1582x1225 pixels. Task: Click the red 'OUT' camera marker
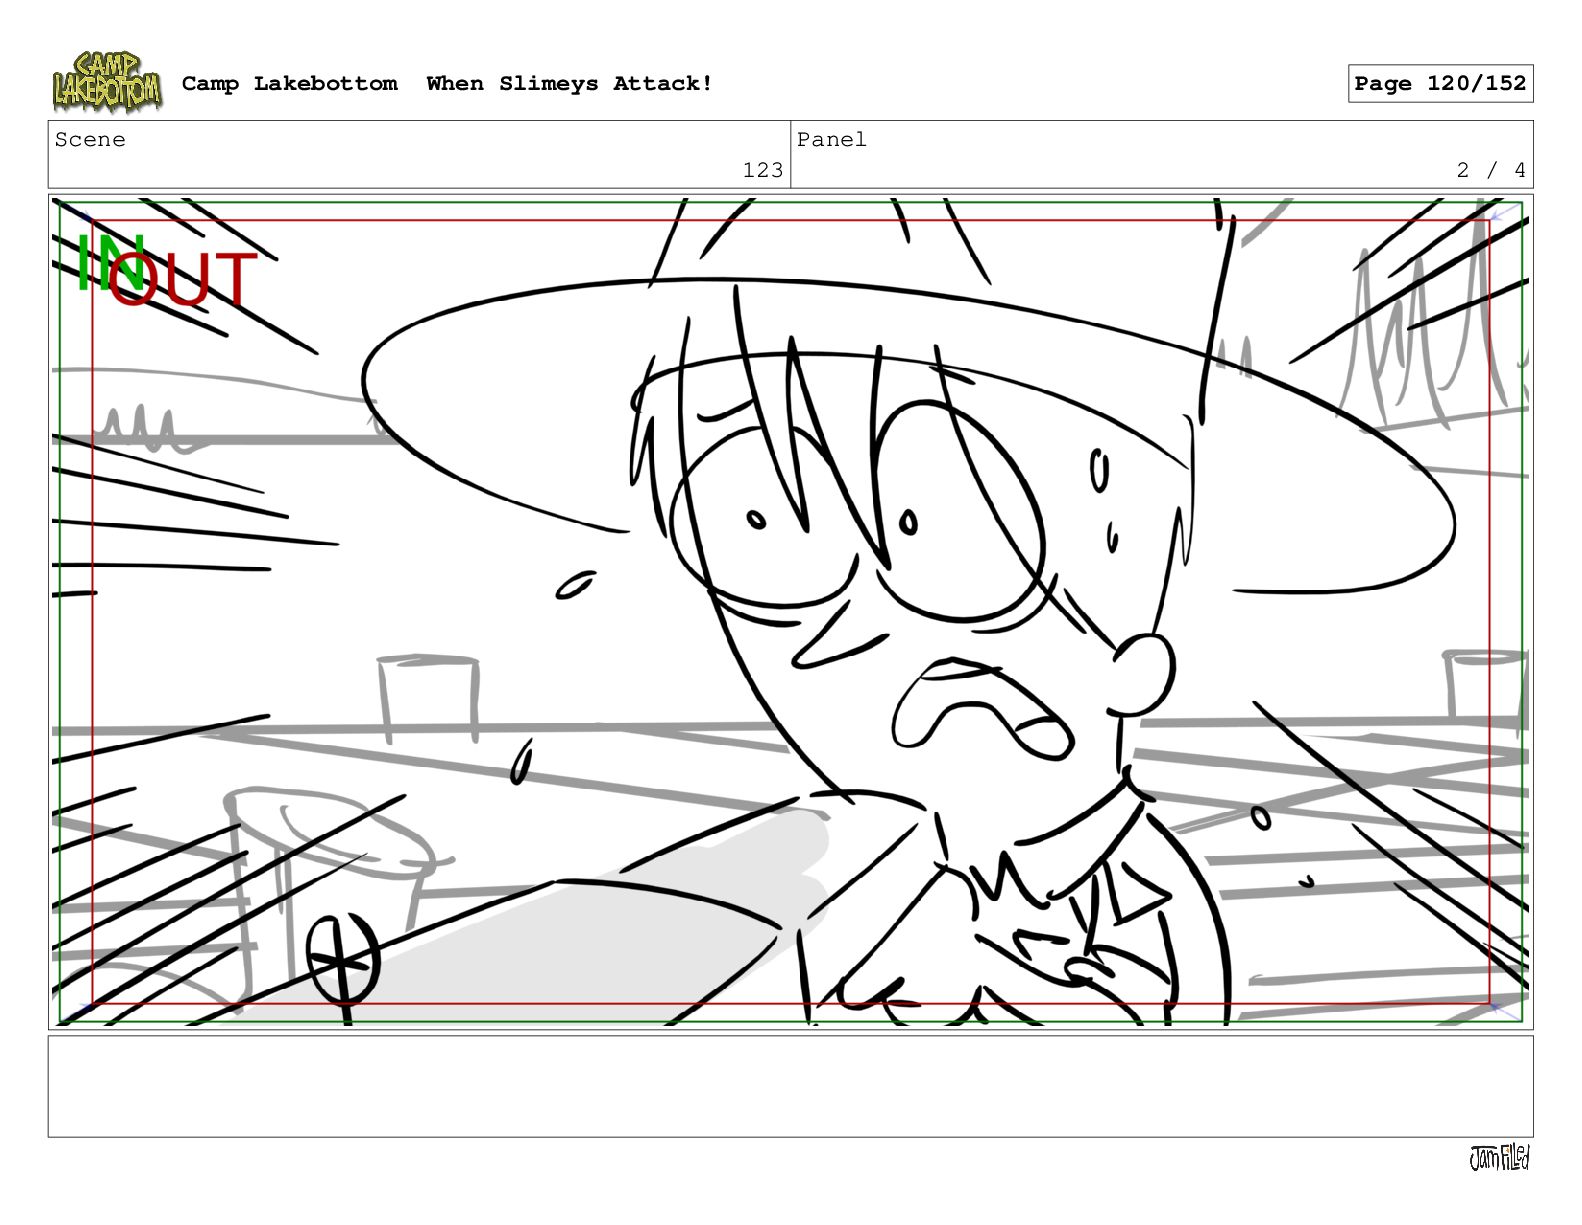pyautogui.click(x=182, y=280)
